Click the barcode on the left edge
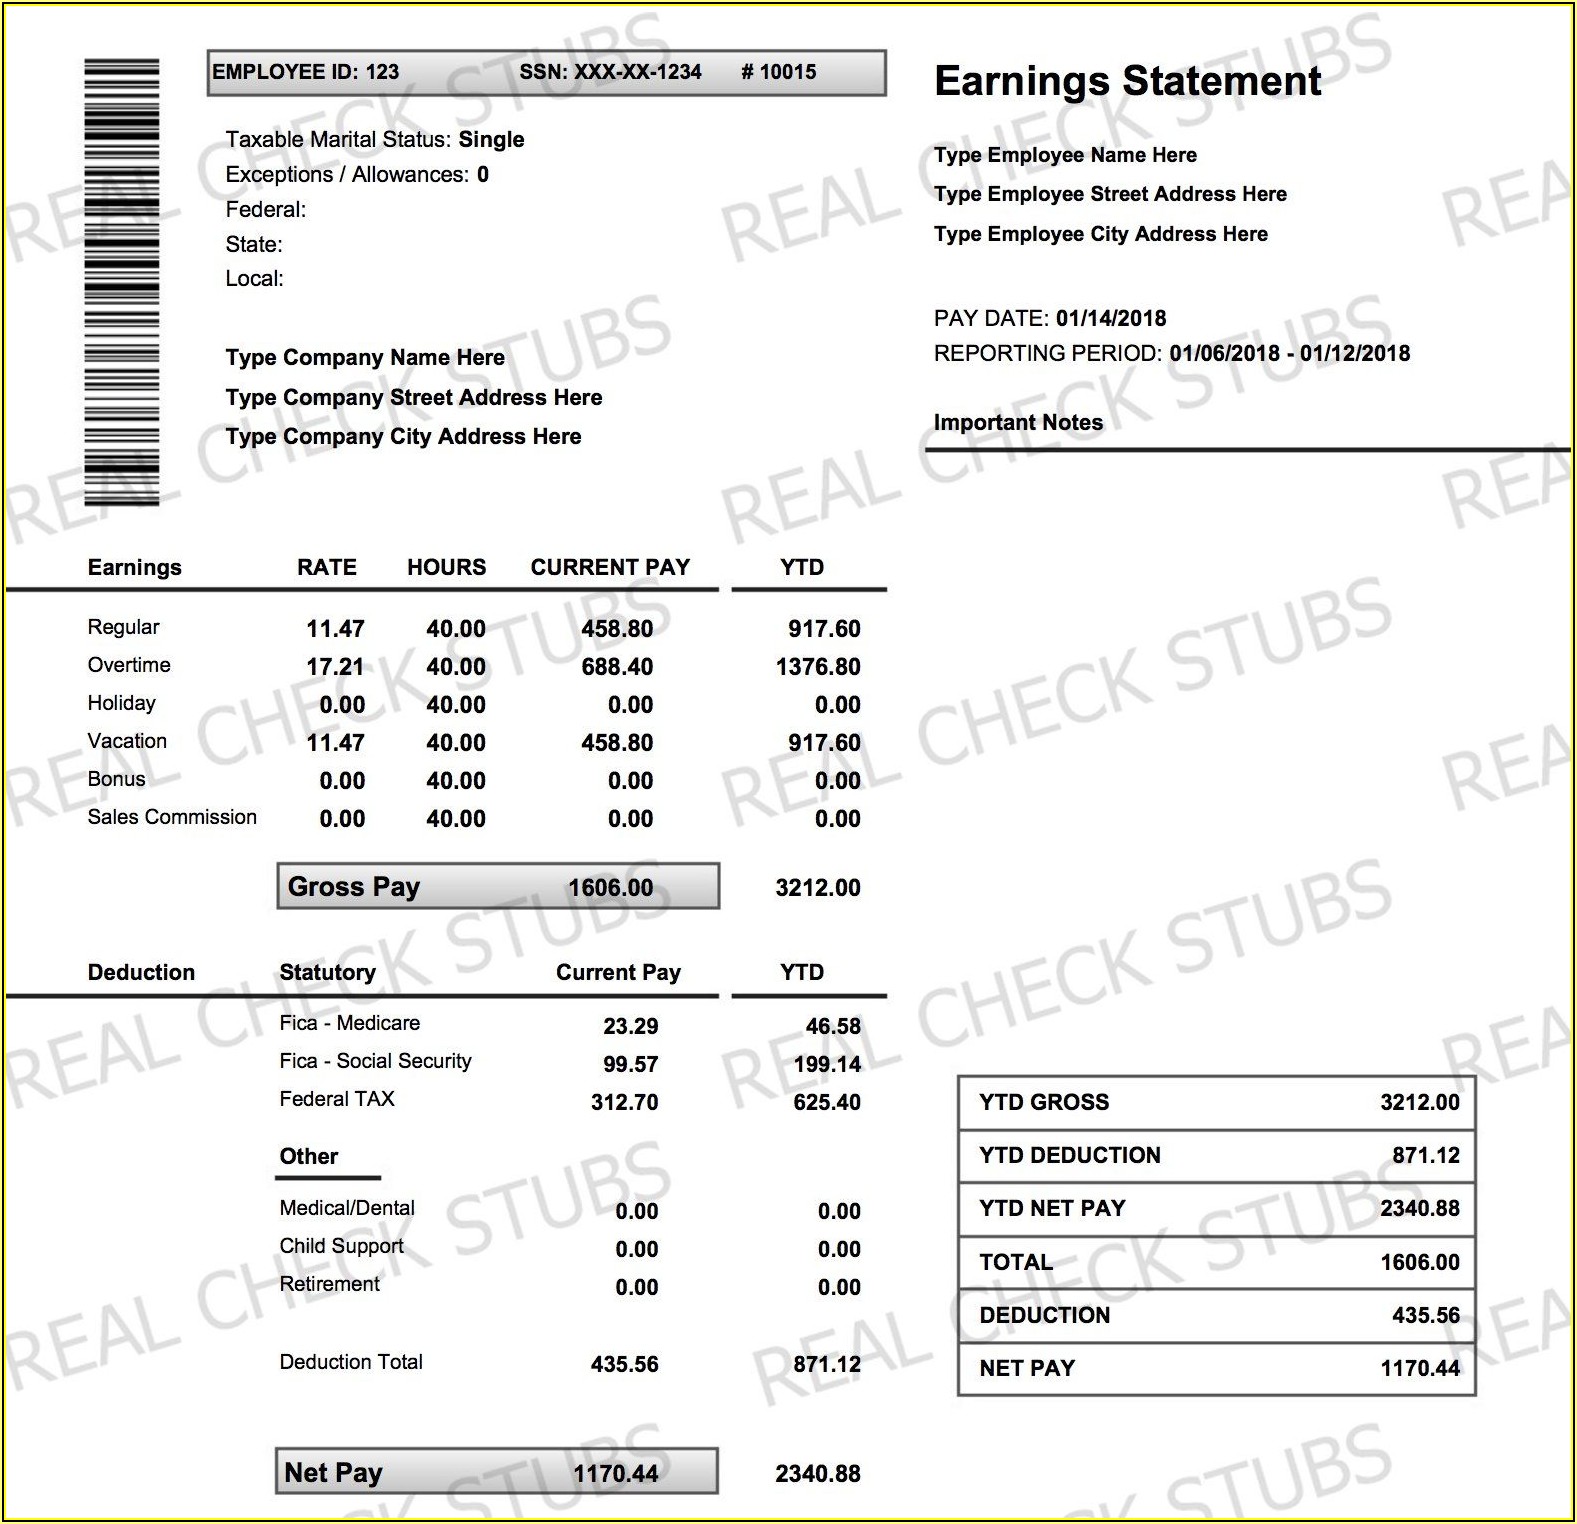This screenshot has height=1524, width=1577. 121,282
